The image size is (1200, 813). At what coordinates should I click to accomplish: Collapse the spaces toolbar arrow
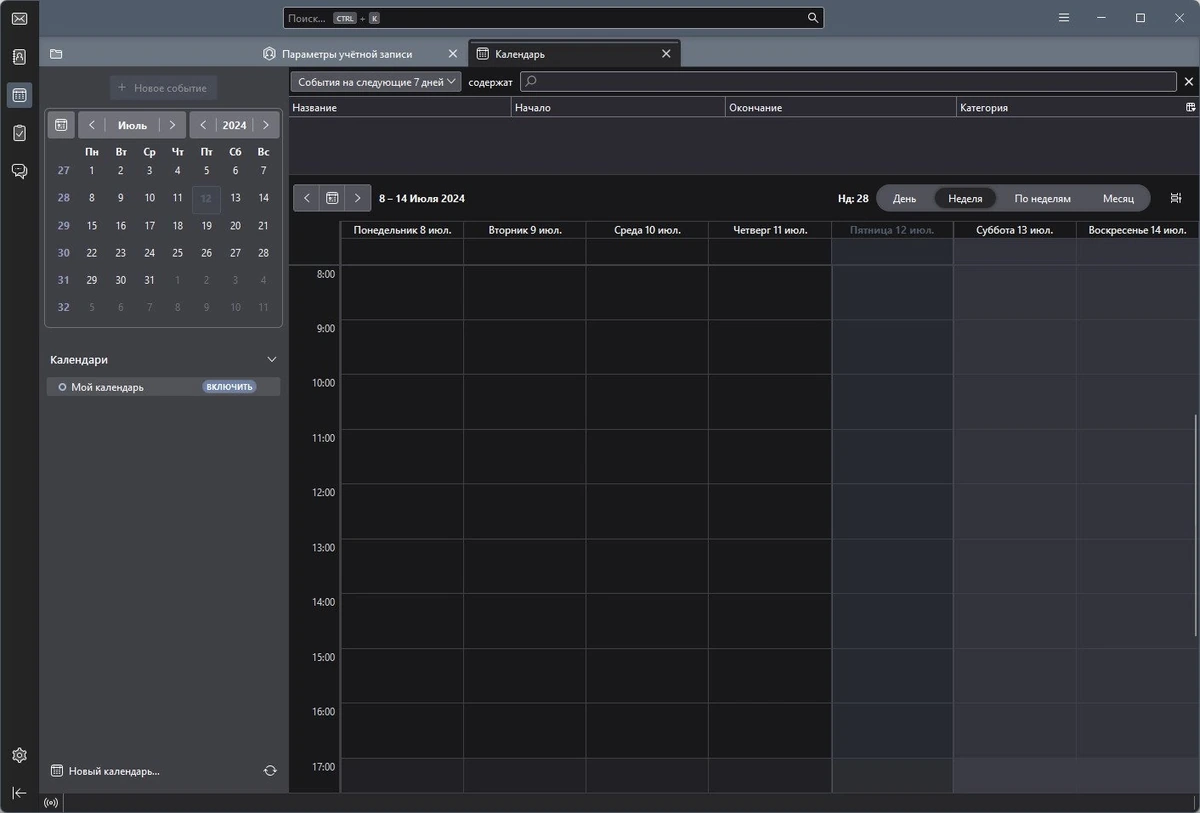point(19,792)
